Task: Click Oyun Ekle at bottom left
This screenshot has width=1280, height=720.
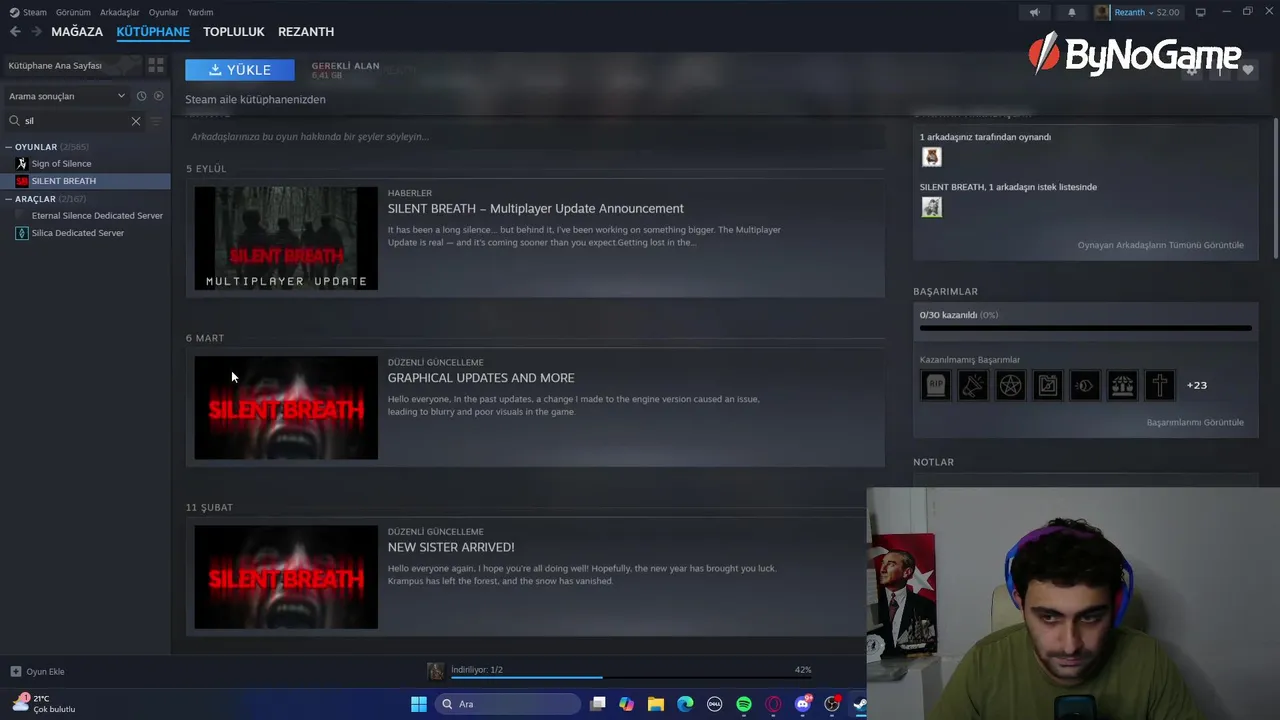Action: [x=38, y=671]
